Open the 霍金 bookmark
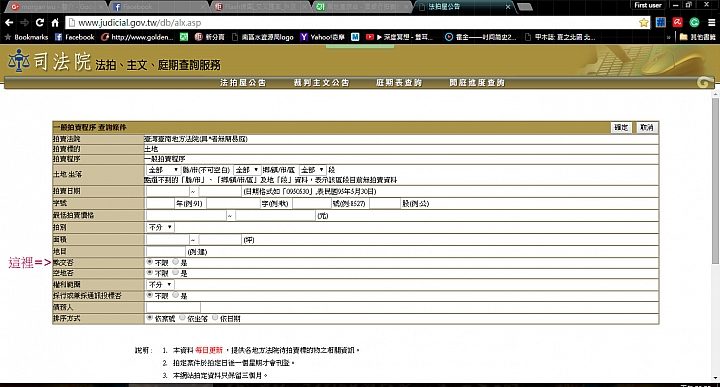Image resolution: width=720 pixels, height=387 pixels. click(481, 37)
